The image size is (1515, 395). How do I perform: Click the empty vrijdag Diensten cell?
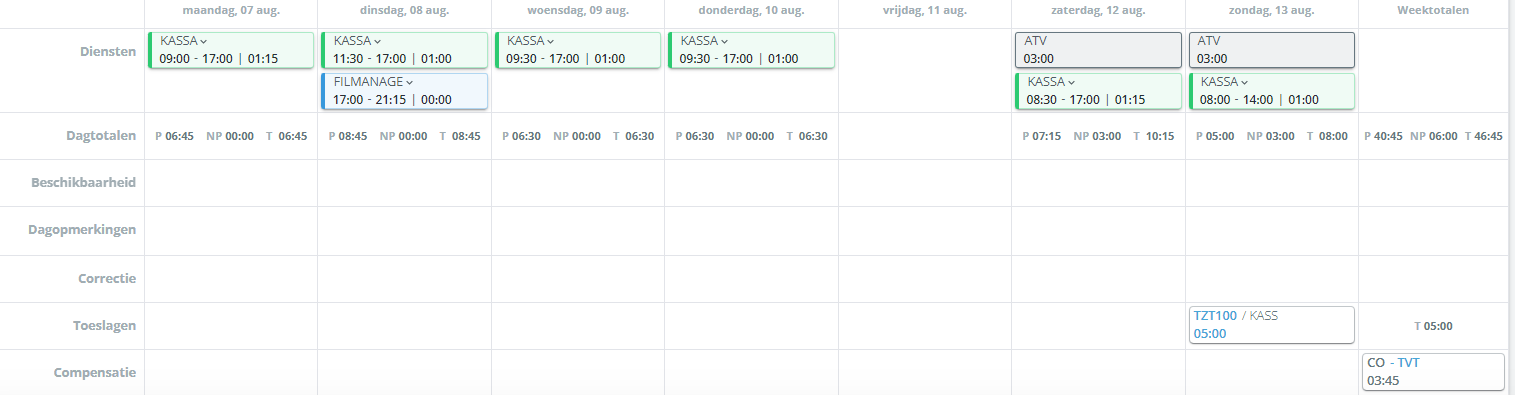pyautogui.click(x=925, y=70)
